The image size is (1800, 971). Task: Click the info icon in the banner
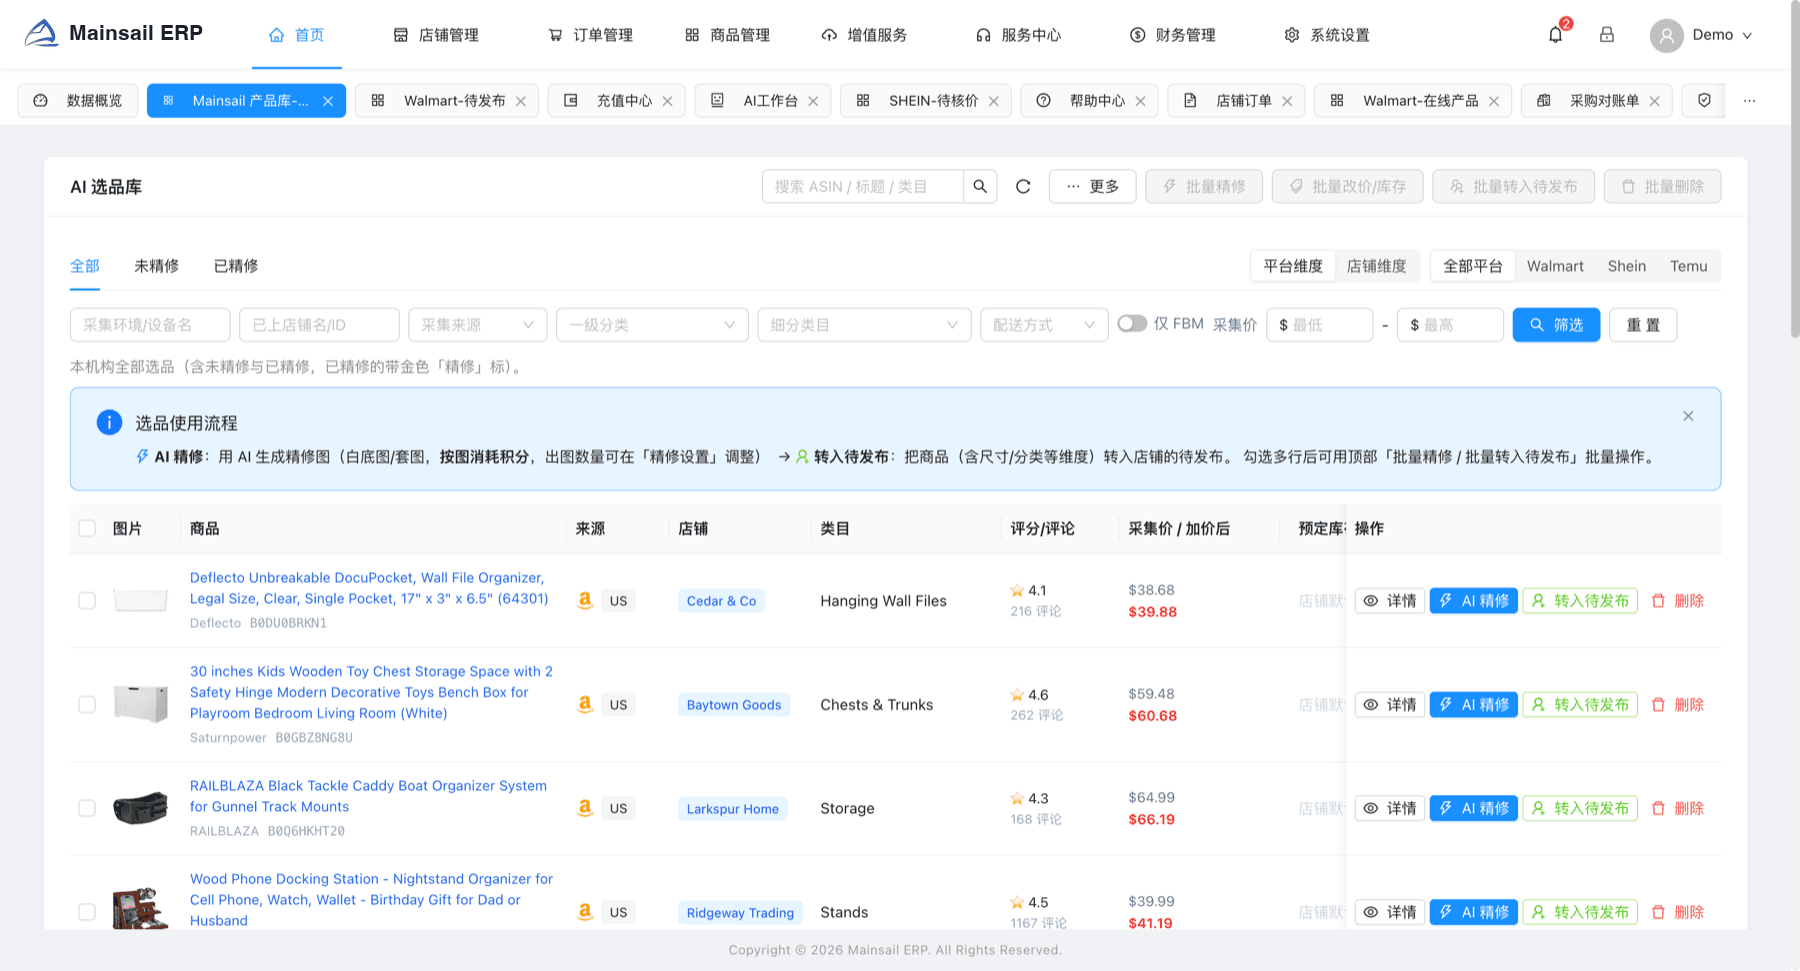(109, 423)
